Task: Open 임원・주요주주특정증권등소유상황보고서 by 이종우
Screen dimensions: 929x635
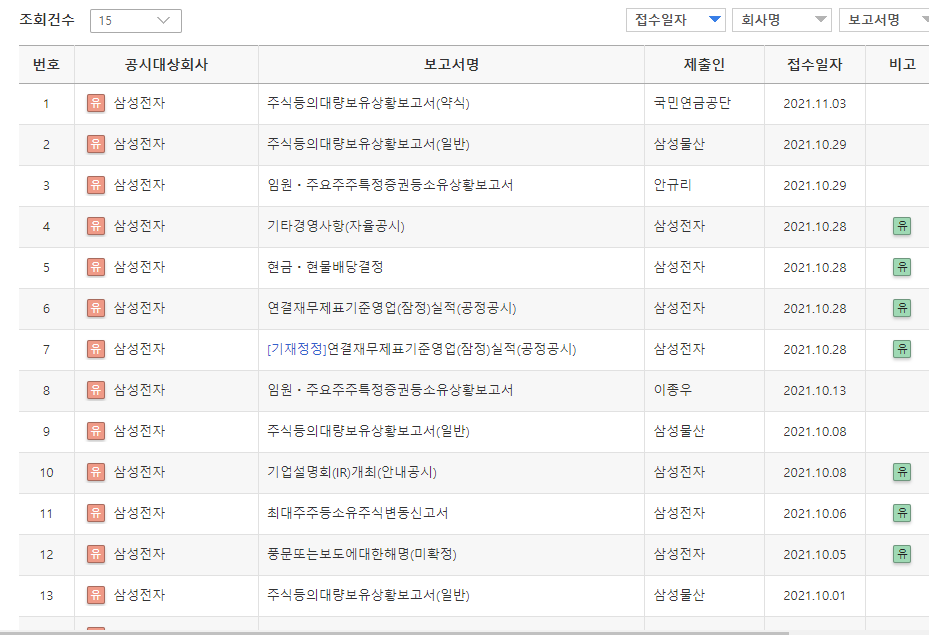Action: (x=390, y=390)
